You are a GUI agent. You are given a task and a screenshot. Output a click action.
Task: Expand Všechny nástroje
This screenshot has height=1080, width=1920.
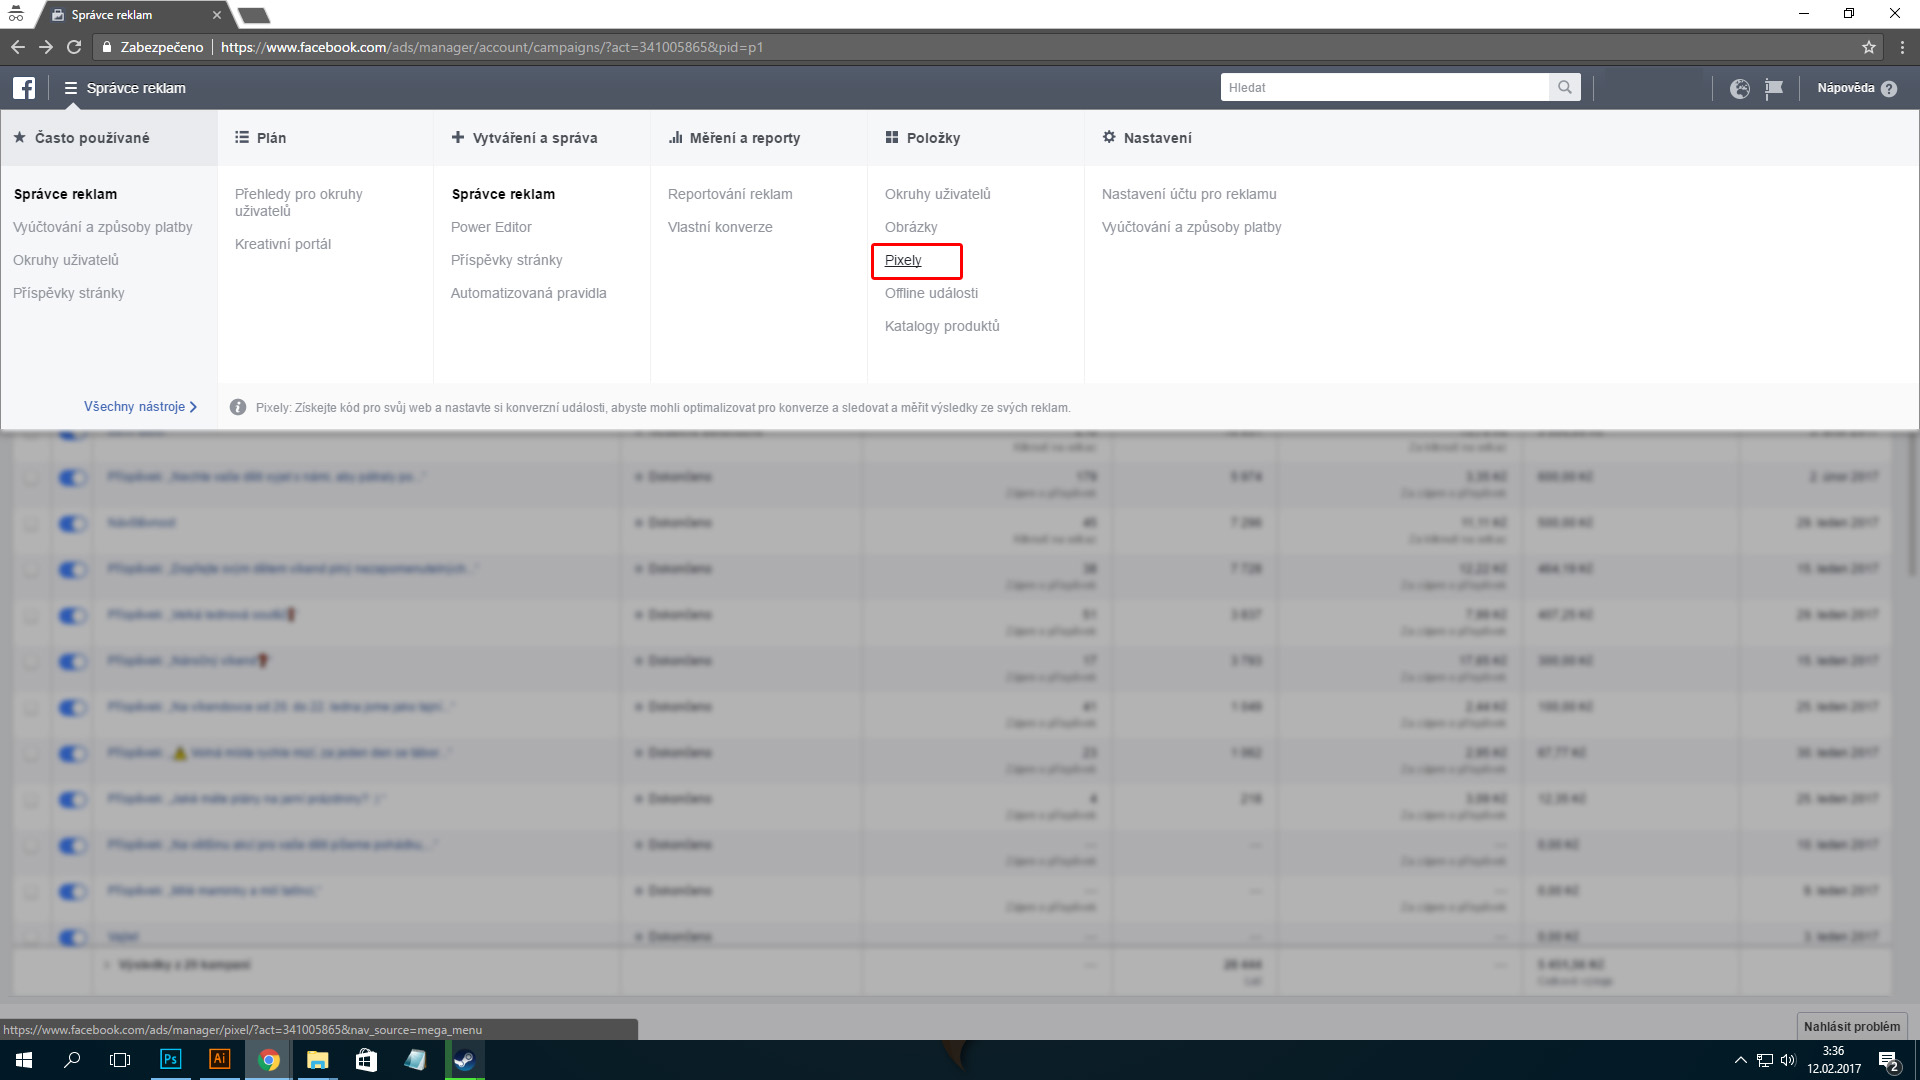click(x=140, y=407)
